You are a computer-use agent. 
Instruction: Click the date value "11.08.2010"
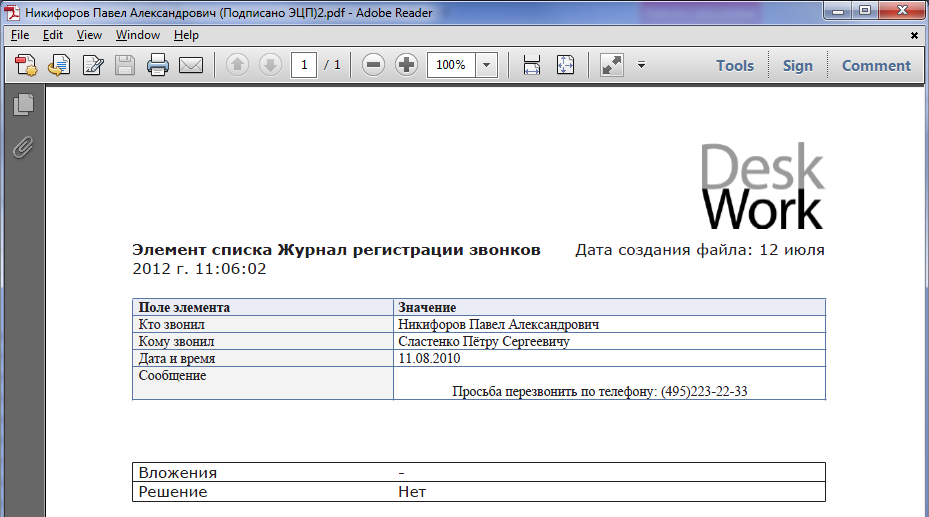[x=429, y=358]
